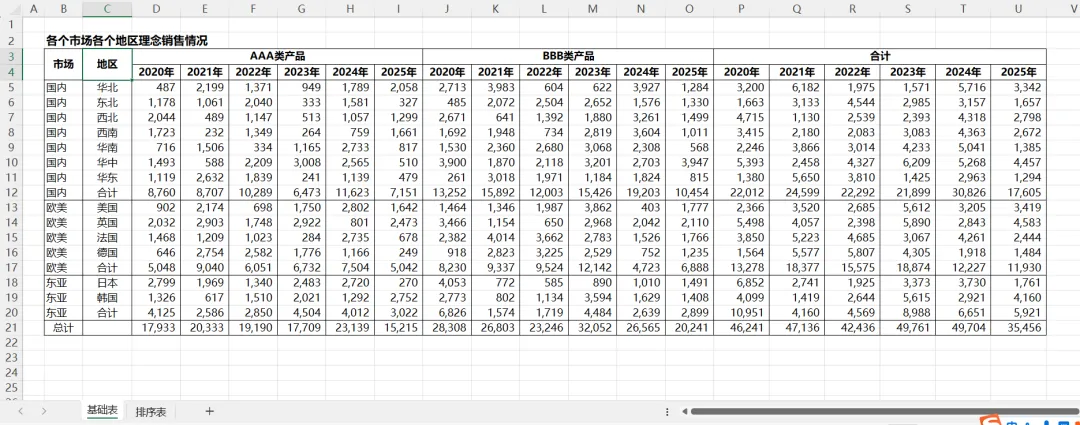Viewport: 1080px width, 425px height.
Task: Click the 合计 merged header in row 3
Action: (x=880, y=56)
